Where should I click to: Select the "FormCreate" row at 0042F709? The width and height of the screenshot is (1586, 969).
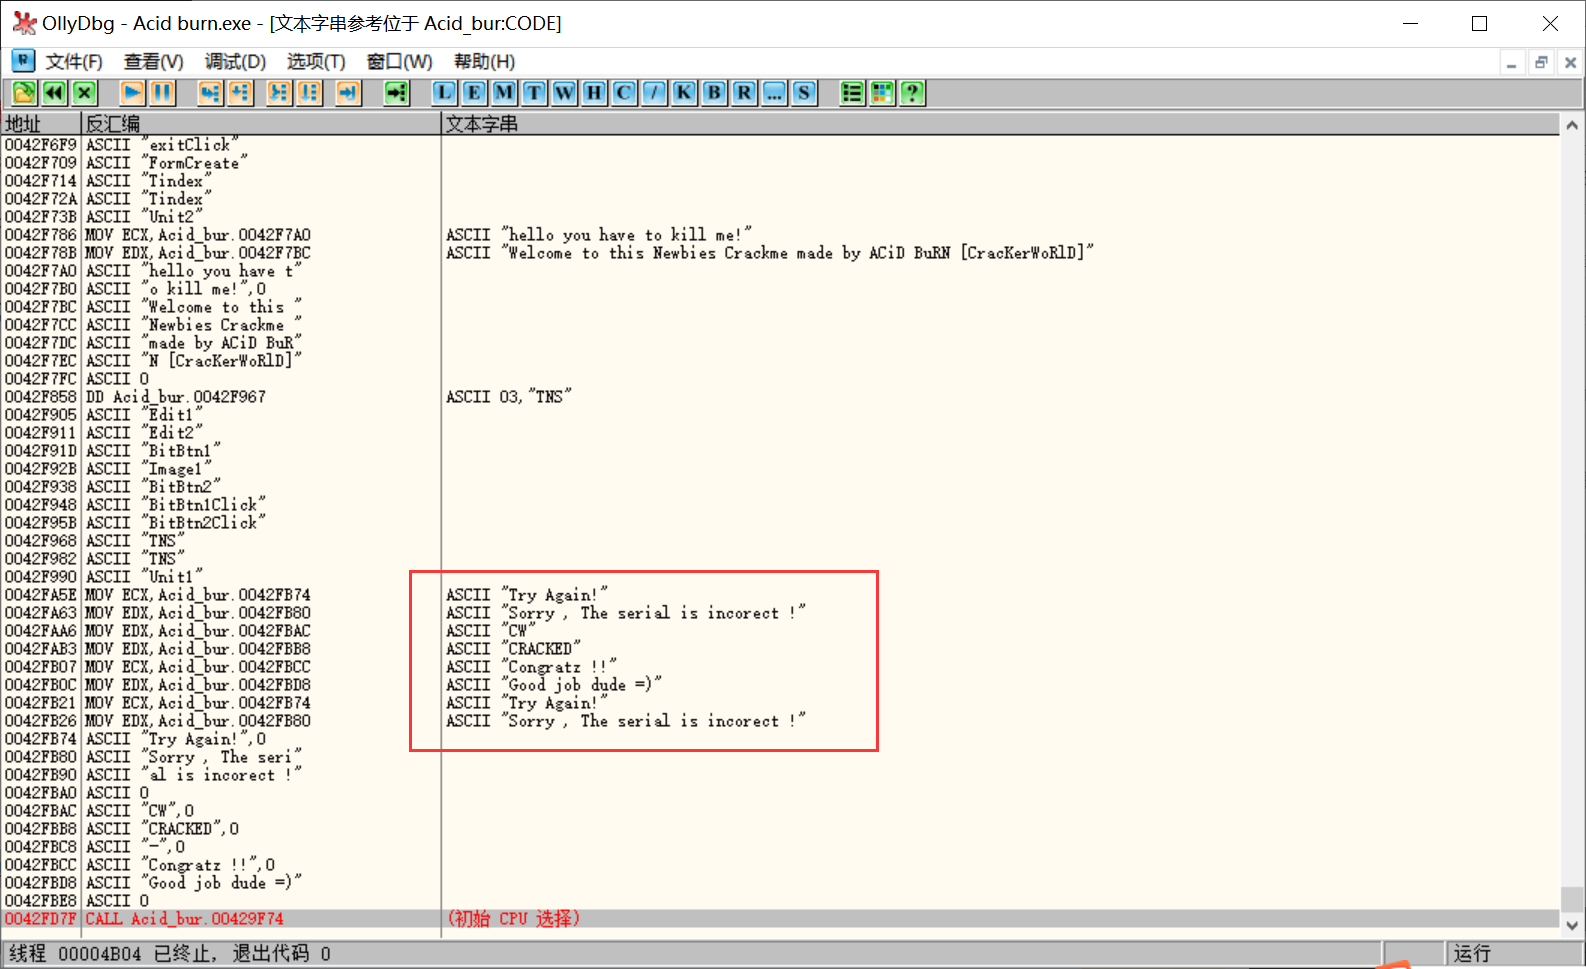pyautogui.click(x=780, y=163)
